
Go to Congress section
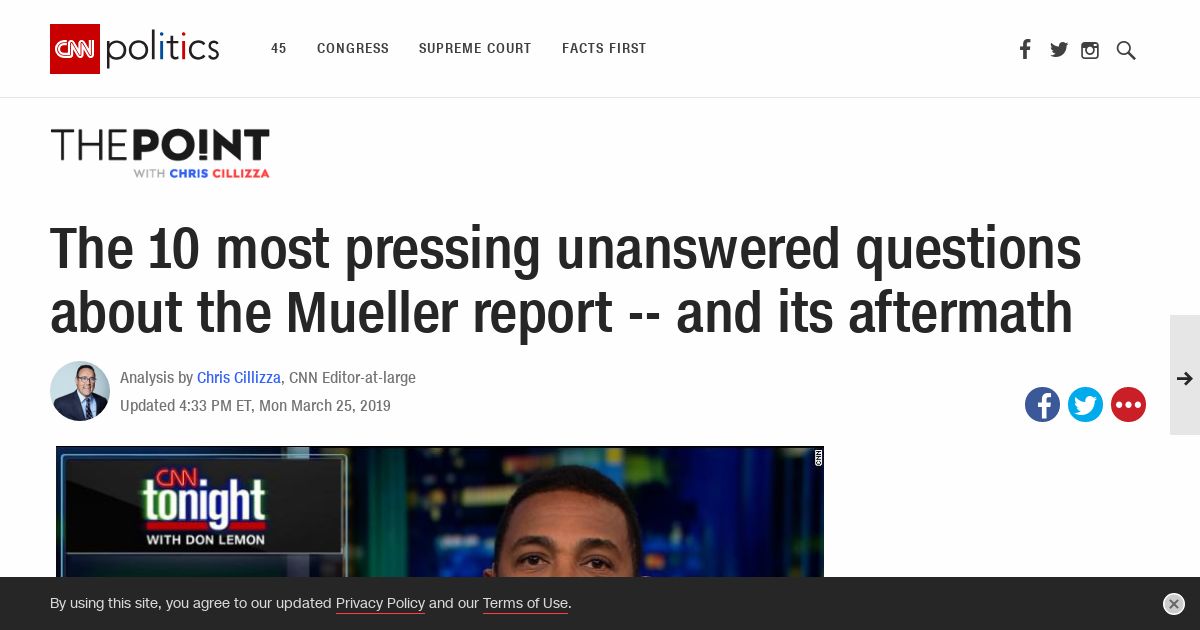[x=353, y=49]
